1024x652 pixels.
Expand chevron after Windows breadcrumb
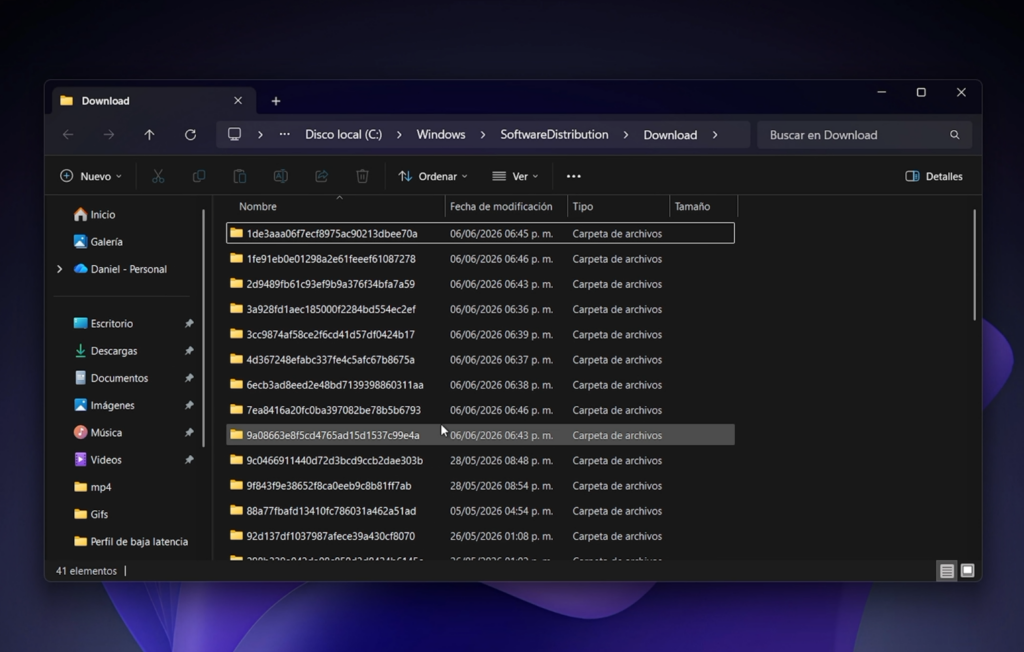point(483,135)
